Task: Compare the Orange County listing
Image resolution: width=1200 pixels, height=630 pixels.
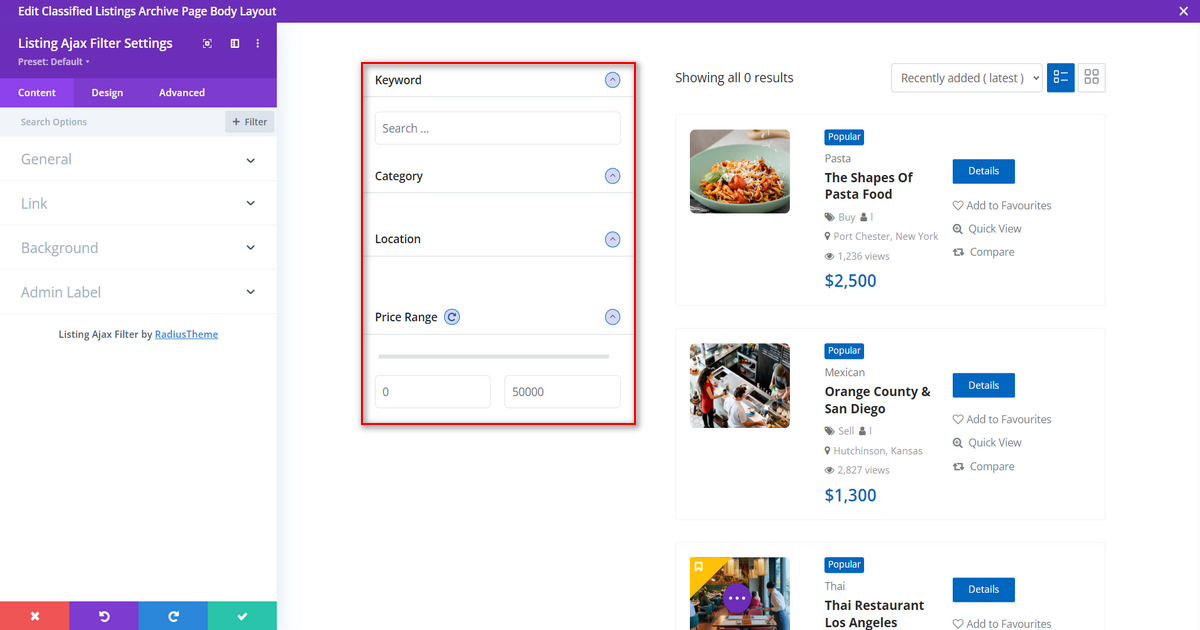Action: coord(984,466)
